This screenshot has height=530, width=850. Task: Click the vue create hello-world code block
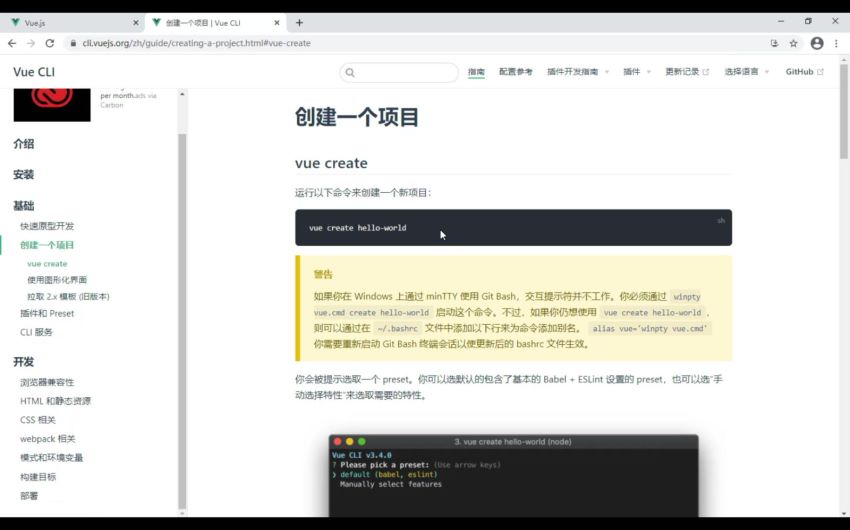pyautogui.click(x=513, y=228)
